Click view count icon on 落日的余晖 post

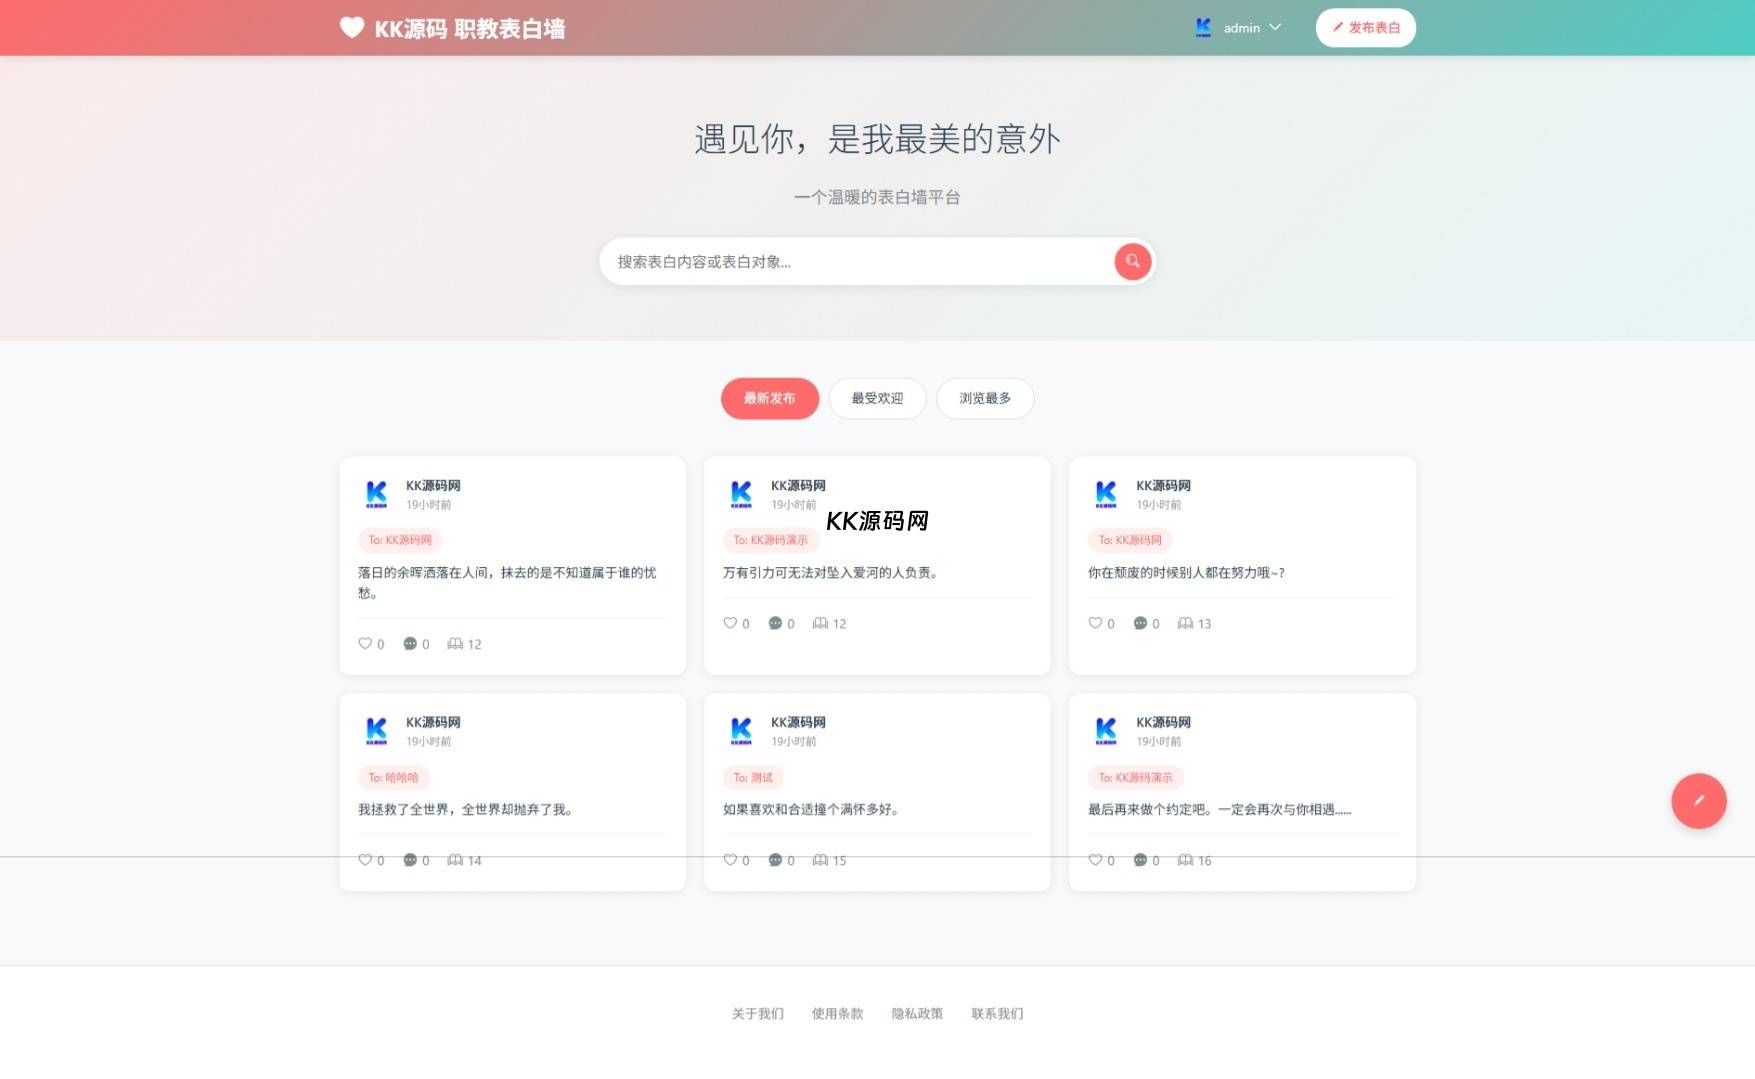point(455,644)
